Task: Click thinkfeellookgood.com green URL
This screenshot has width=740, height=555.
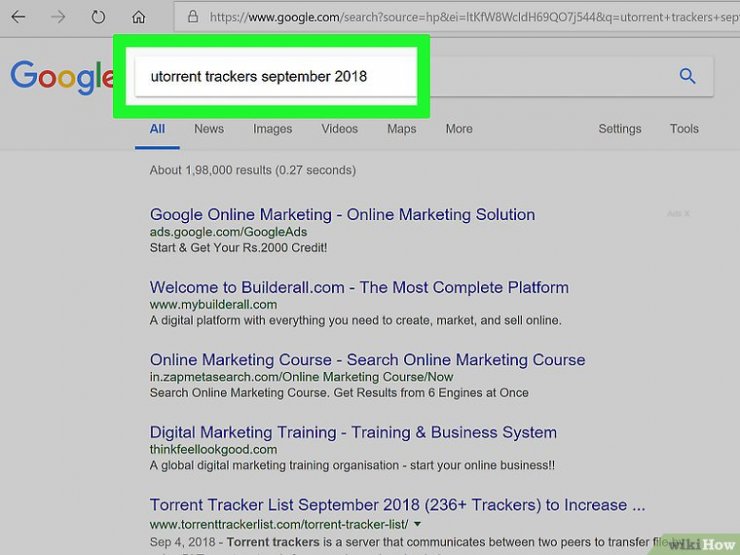Action: click(x=213, y=450)
